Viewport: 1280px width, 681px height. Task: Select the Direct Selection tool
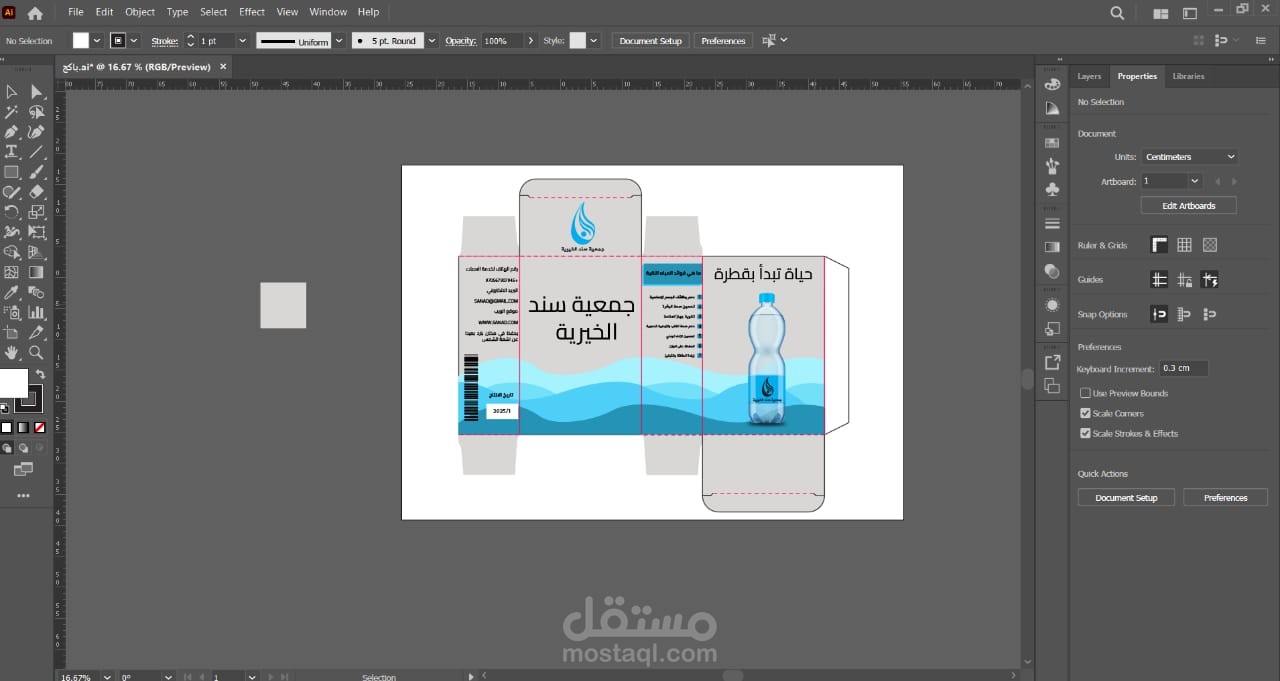36,92
